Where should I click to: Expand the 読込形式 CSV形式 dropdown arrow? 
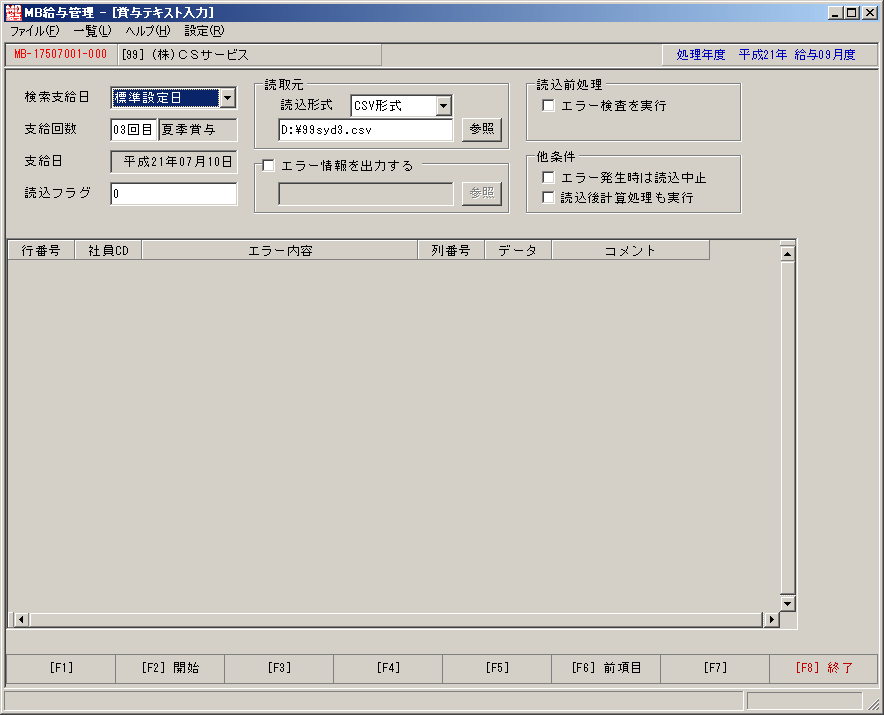tap(444, 105)
